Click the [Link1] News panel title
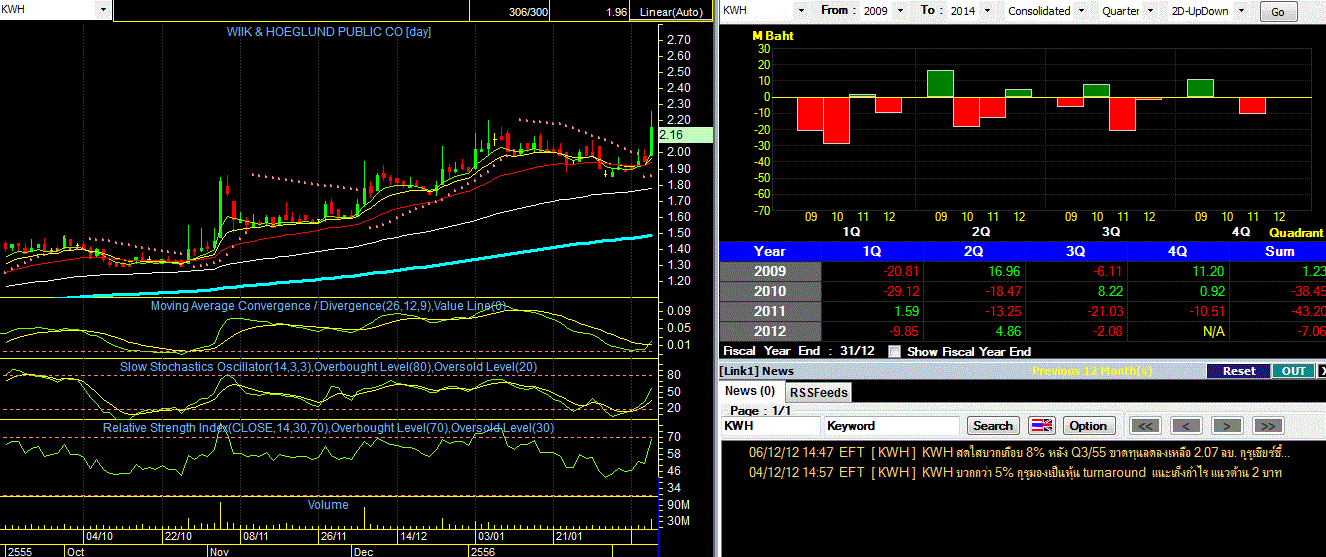This screenshot has height=557, width=1326. 757,371
